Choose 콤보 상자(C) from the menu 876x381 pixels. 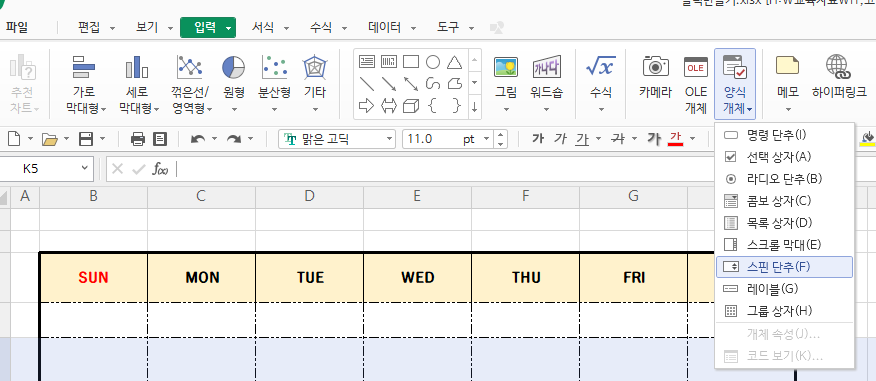[x=784, y=201]
